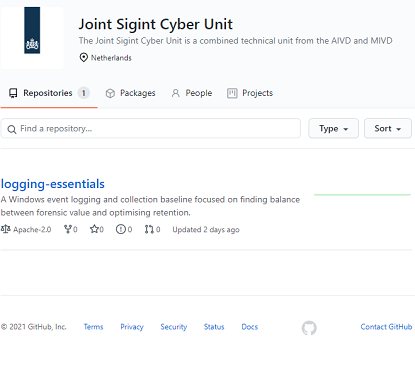This screenshot has width=415, height=391.
Task: Open the Sort dropdown menu
Action: [x=388, y=128]
